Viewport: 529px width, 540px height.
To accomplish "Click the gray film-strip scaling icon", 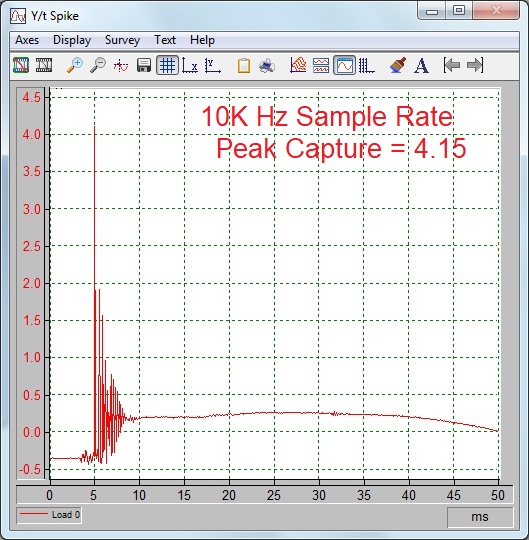I will [44, 65].
